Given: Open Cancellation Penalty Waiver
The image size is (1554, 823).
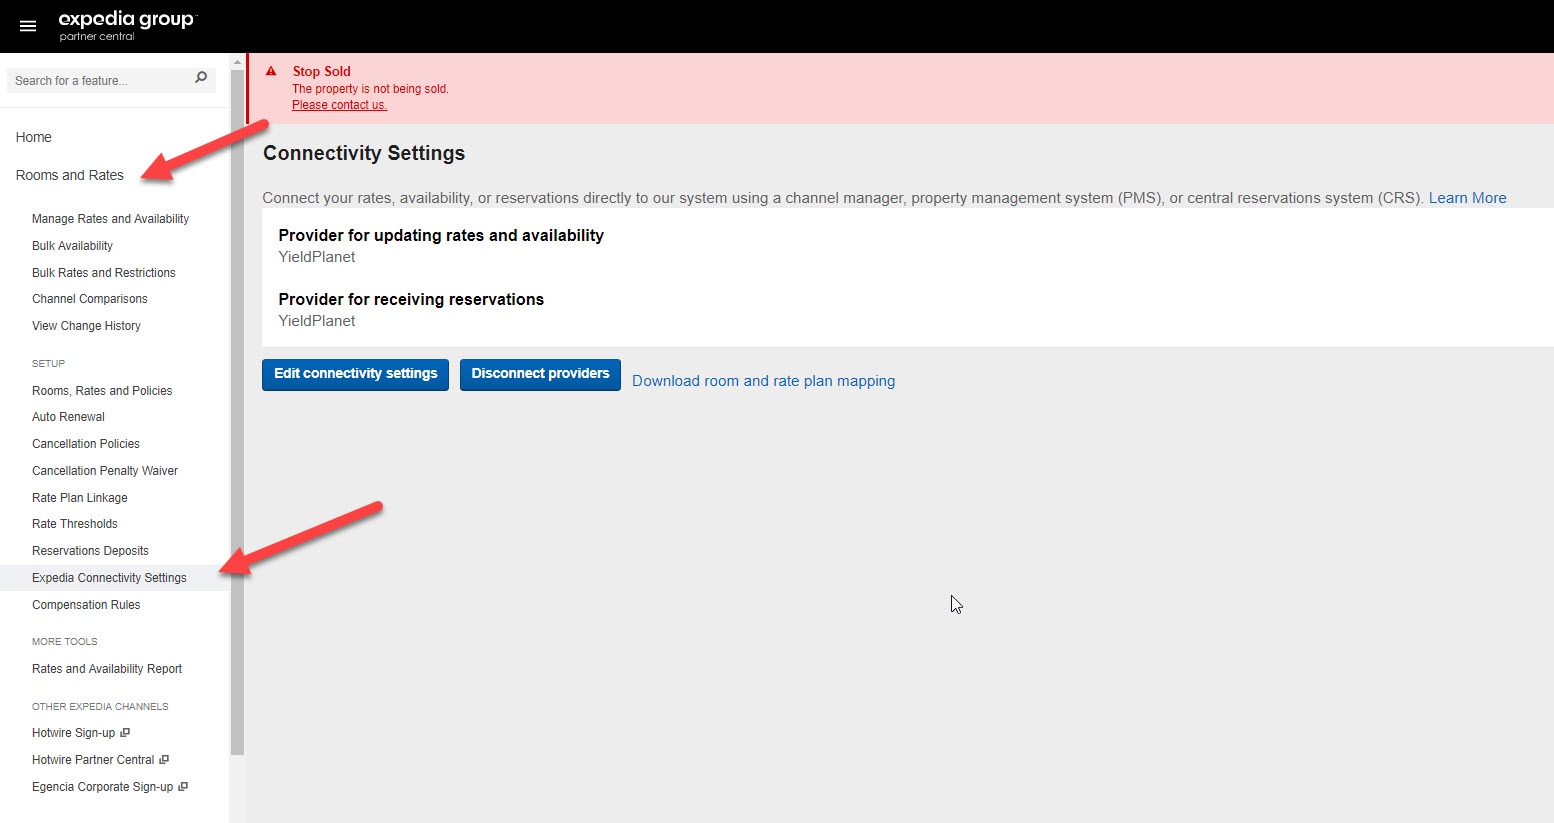Looking at the screenshot, I should coord(105,471).
